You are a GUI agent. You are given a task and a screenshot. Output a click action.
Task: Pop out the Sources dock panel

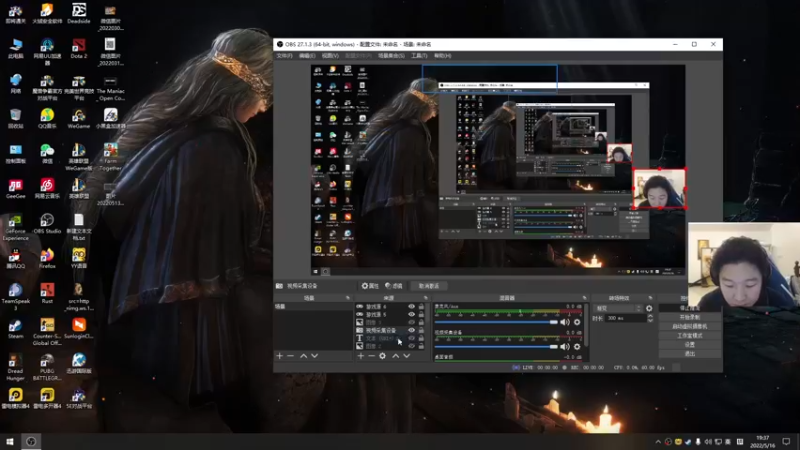pyautogui.click(x=426, y=298)
